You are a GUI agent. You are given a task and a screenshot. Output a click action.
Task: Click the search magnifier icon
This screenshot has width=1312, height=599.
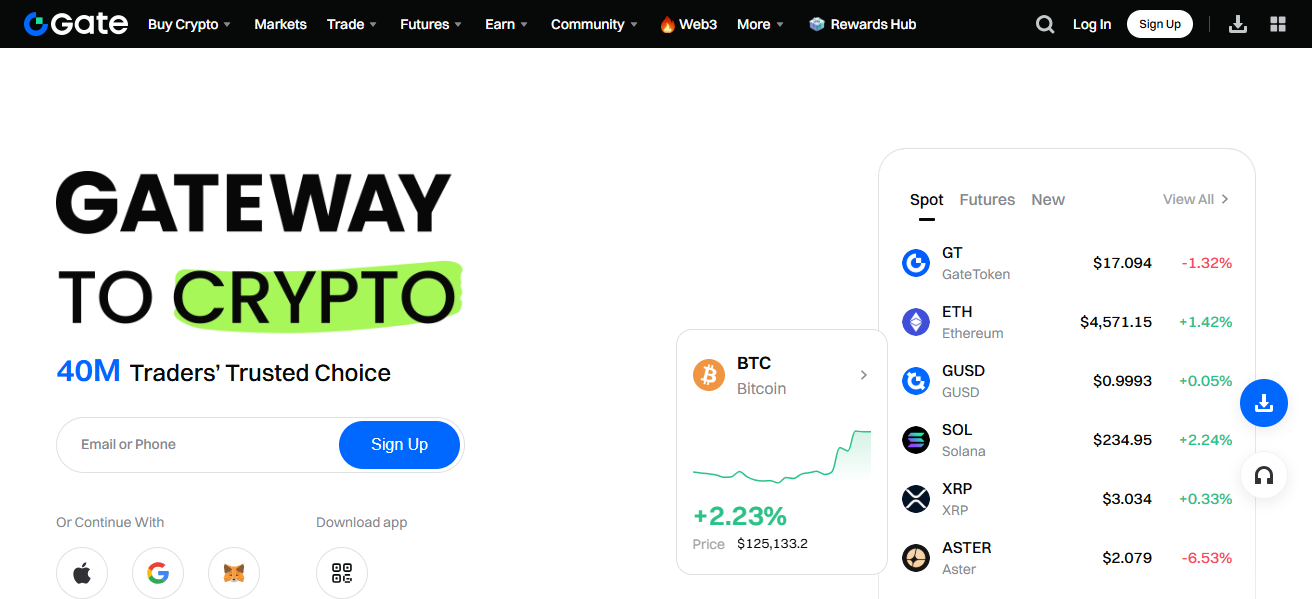pos(1045,24)
